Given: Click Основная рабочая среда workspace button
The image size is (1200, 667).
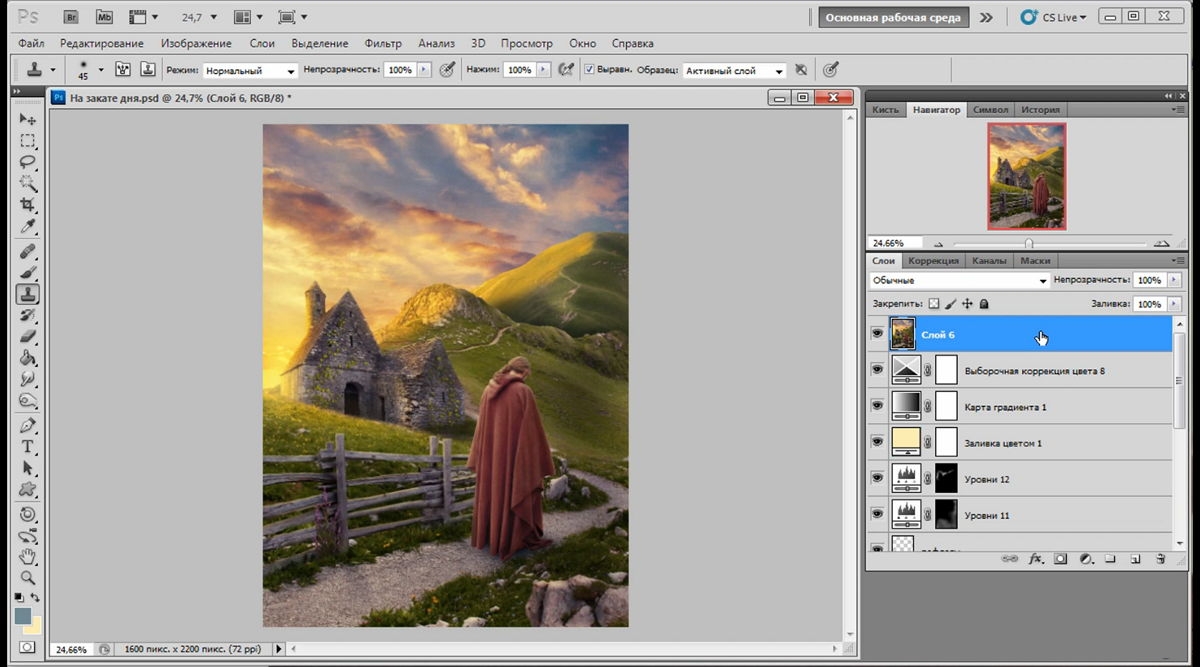Looking at the screenshot, I should click(893, 17).
